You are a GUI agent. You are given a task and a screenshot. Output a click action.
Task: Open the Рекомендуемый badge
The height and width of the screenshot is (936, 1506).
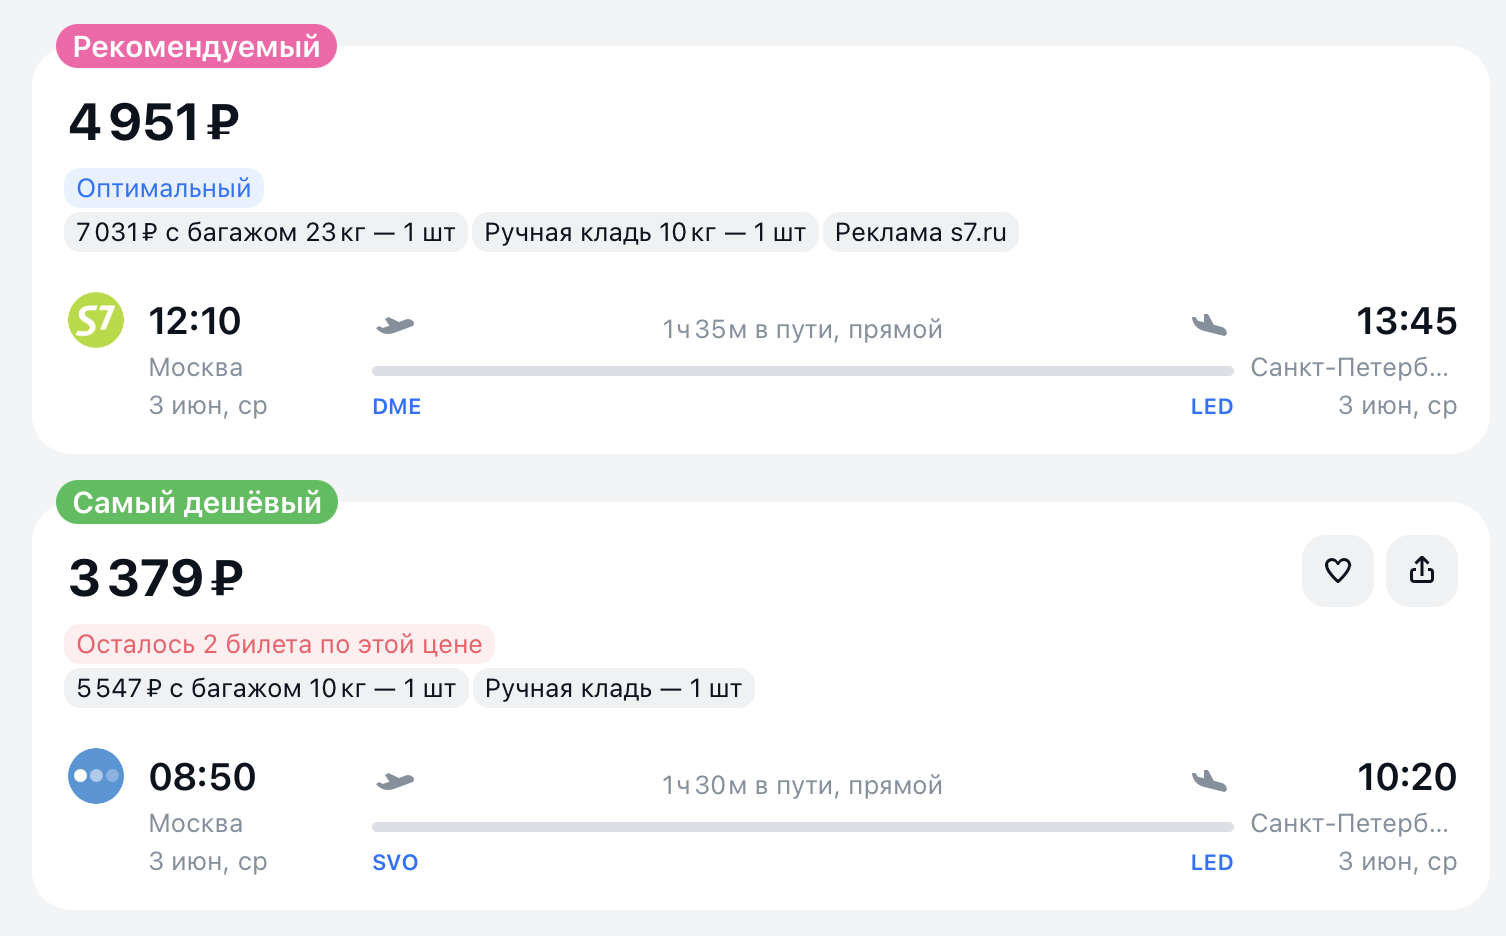[196, 47]
